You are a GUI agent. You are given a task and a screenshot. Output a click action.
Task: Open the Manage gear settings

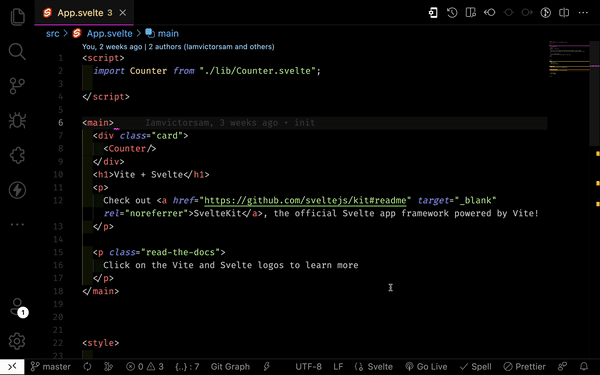tap(17, 341)
